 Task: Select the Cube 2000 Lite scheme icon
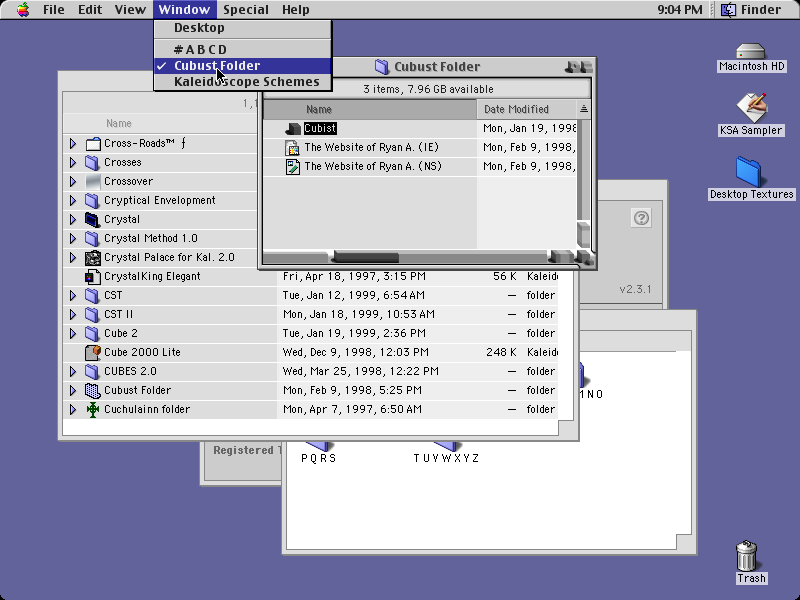(x=92, y=352)
